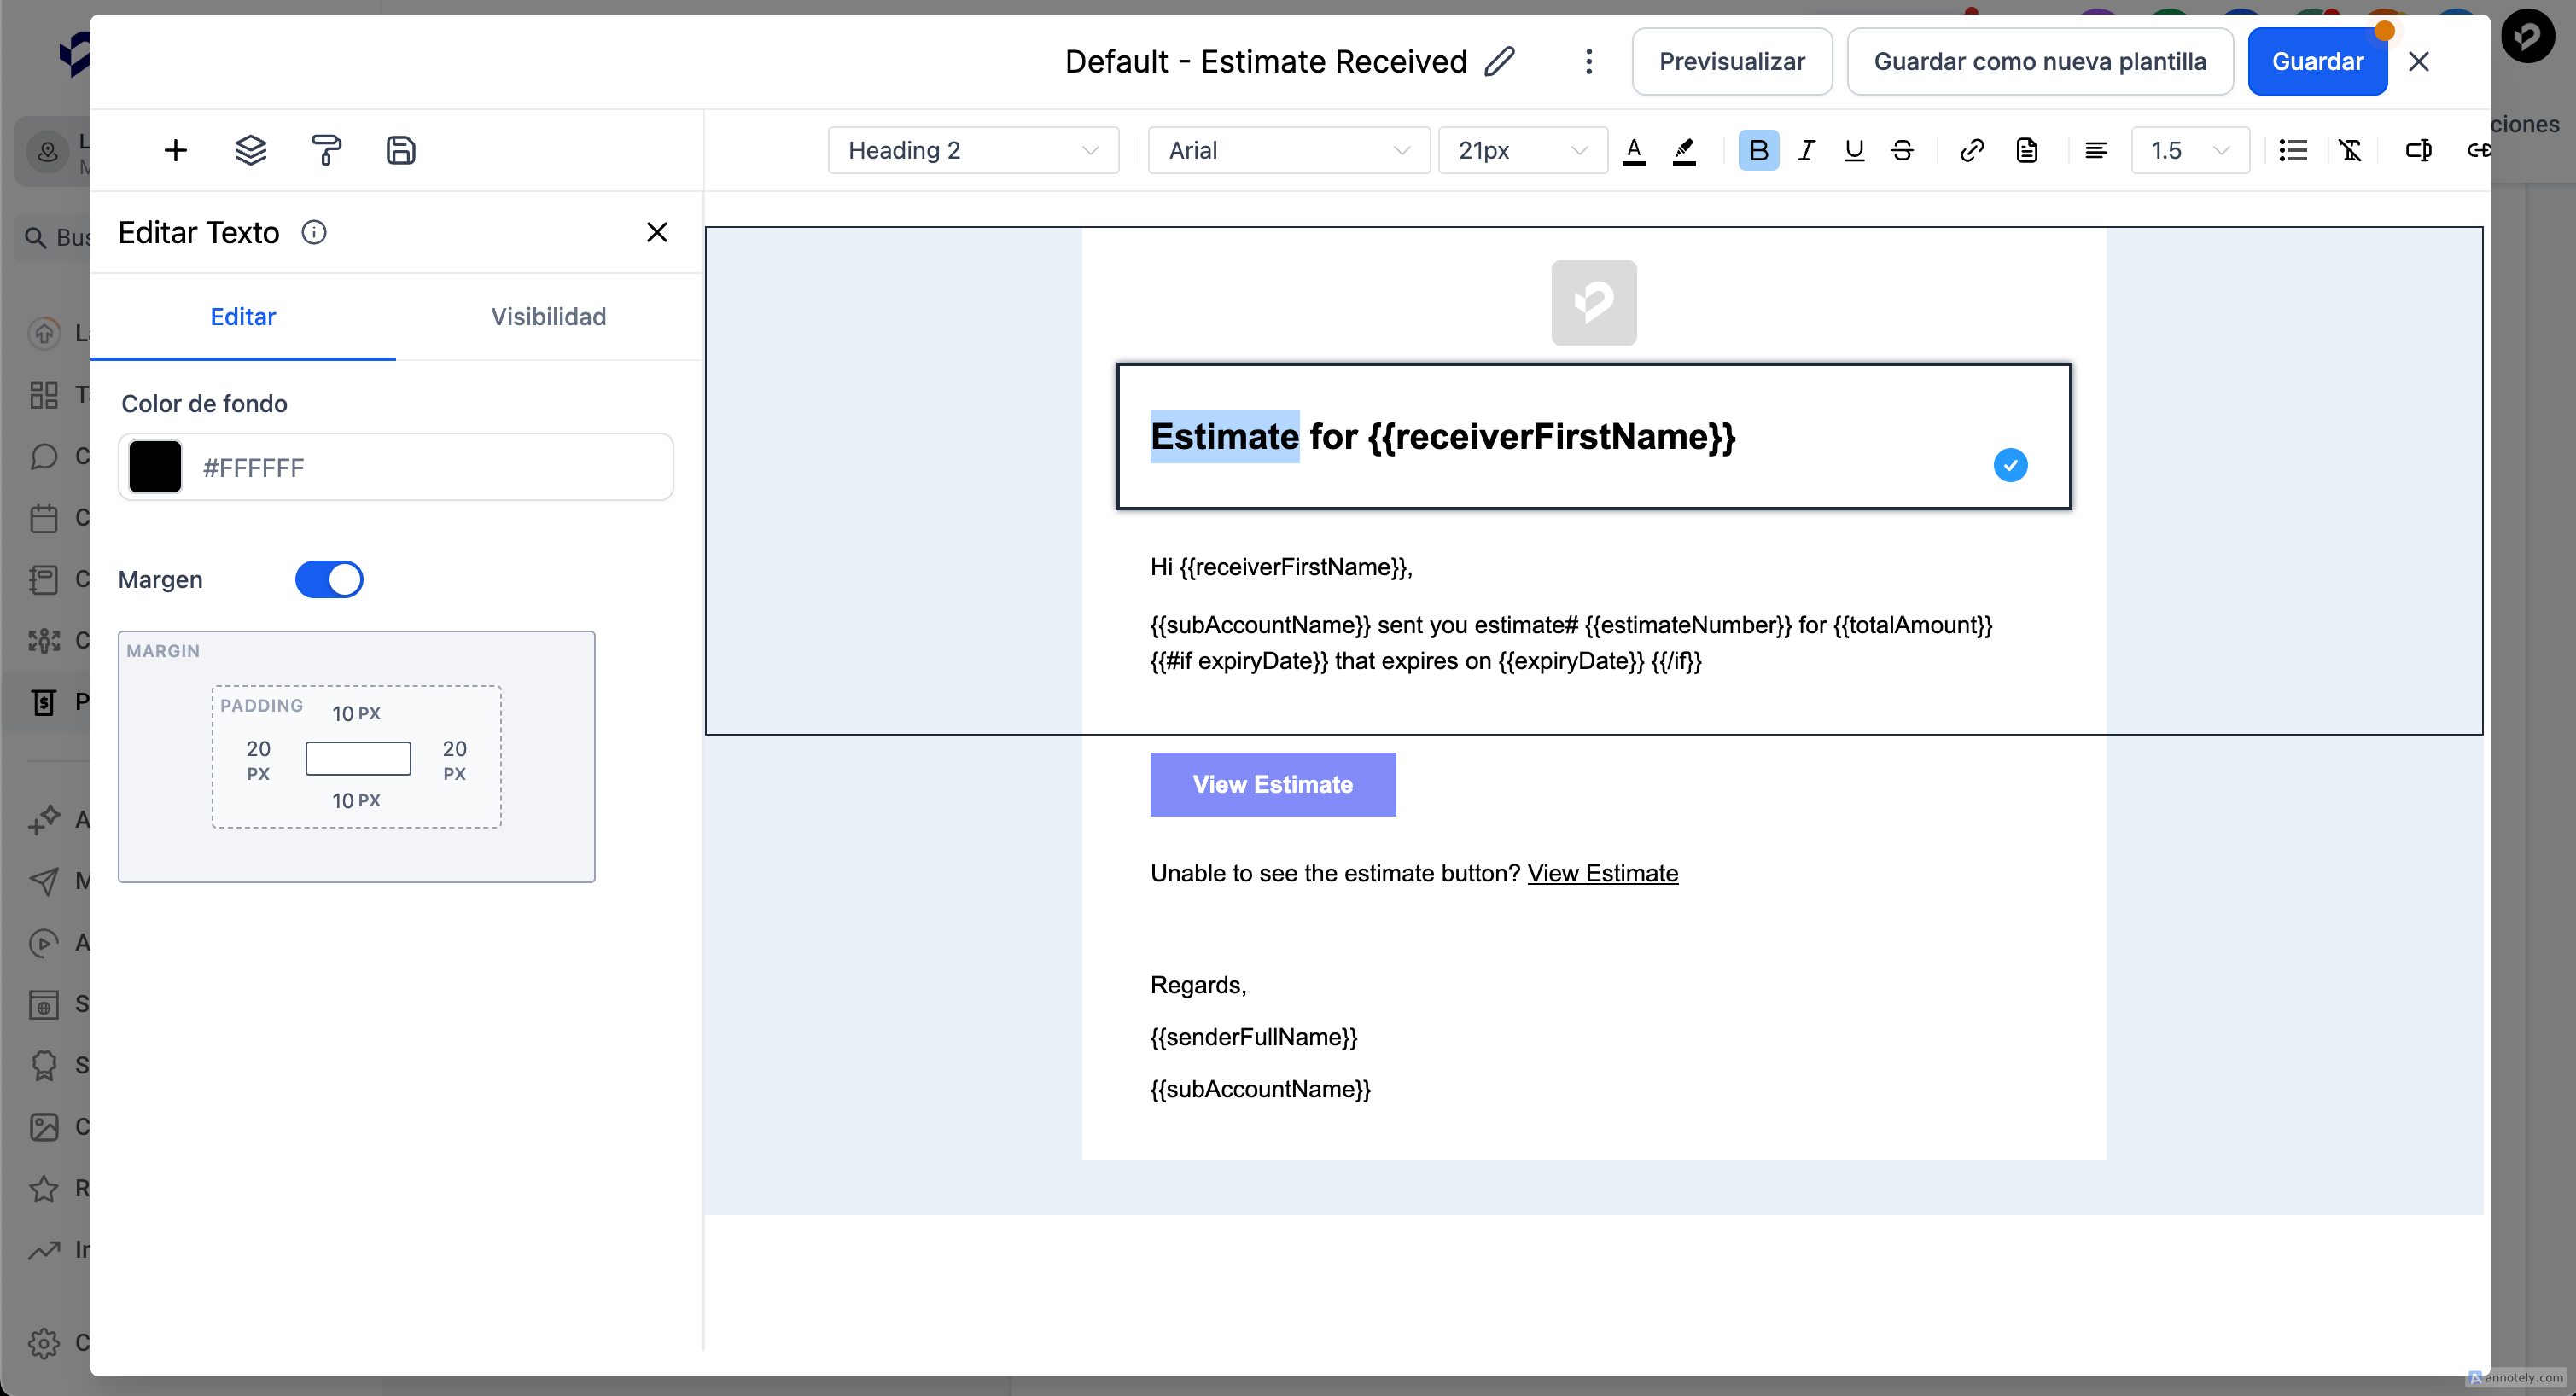This screenshot has height=1396, width=2576.
Task: Click the add element plus icon
Action: coord(175,150)
